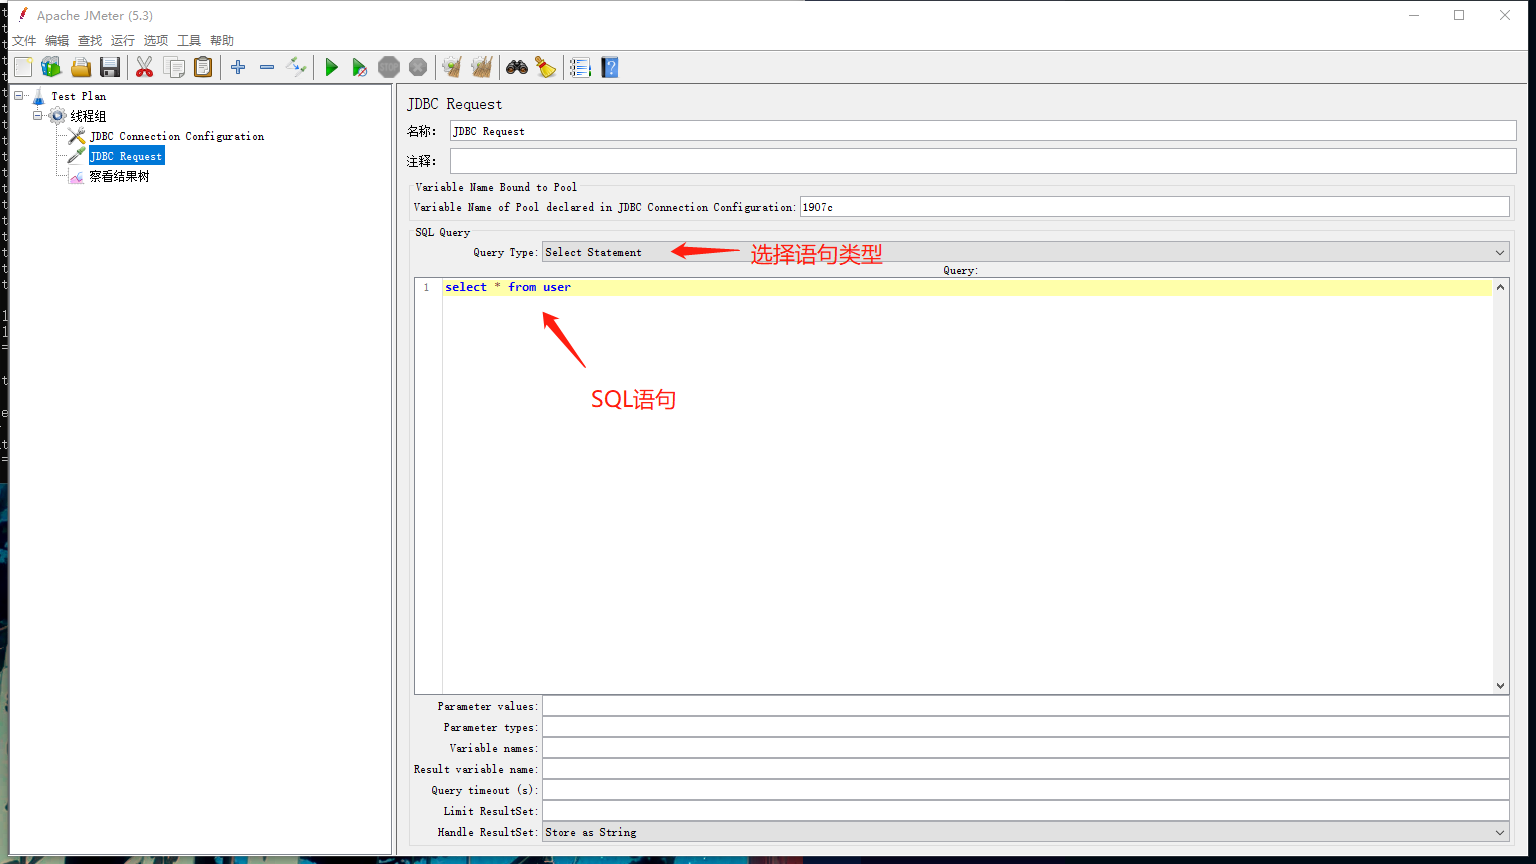Click the Open file folder icon
Screen dimensions: 1536x864
81,67
